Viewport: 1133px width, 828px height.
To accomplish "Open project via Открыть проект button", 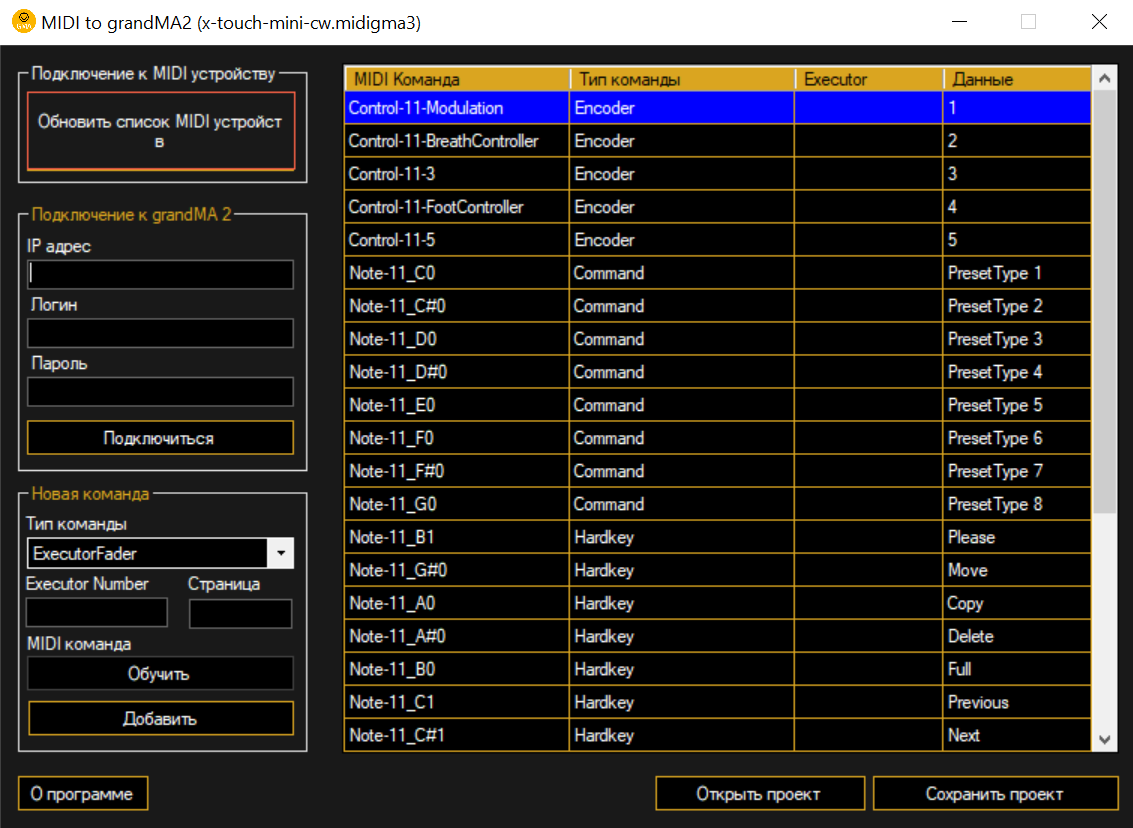I will 759,793.
